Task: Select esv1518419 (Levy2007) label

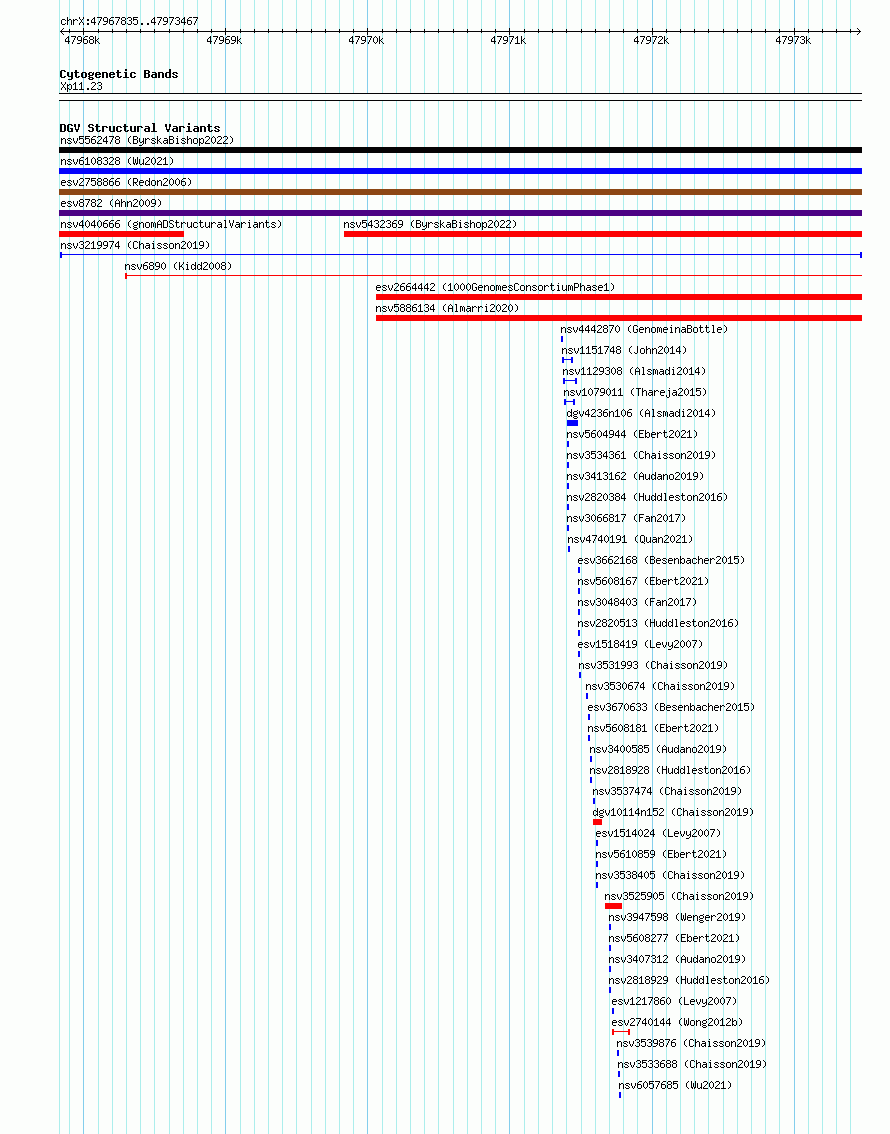Action: pyautogui.click(x=640, y=644)
